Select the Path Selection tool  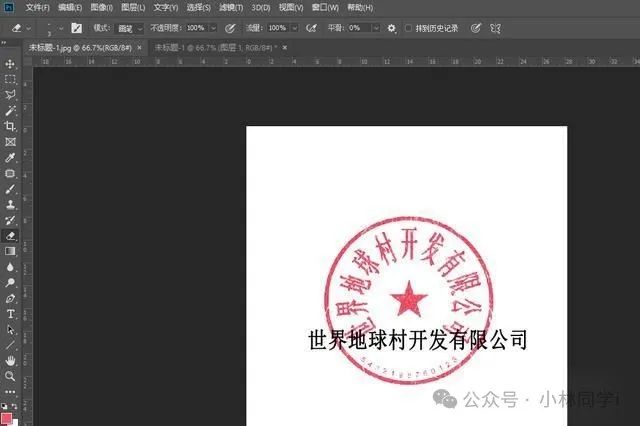pyautogui.click(x=10, y=329)
